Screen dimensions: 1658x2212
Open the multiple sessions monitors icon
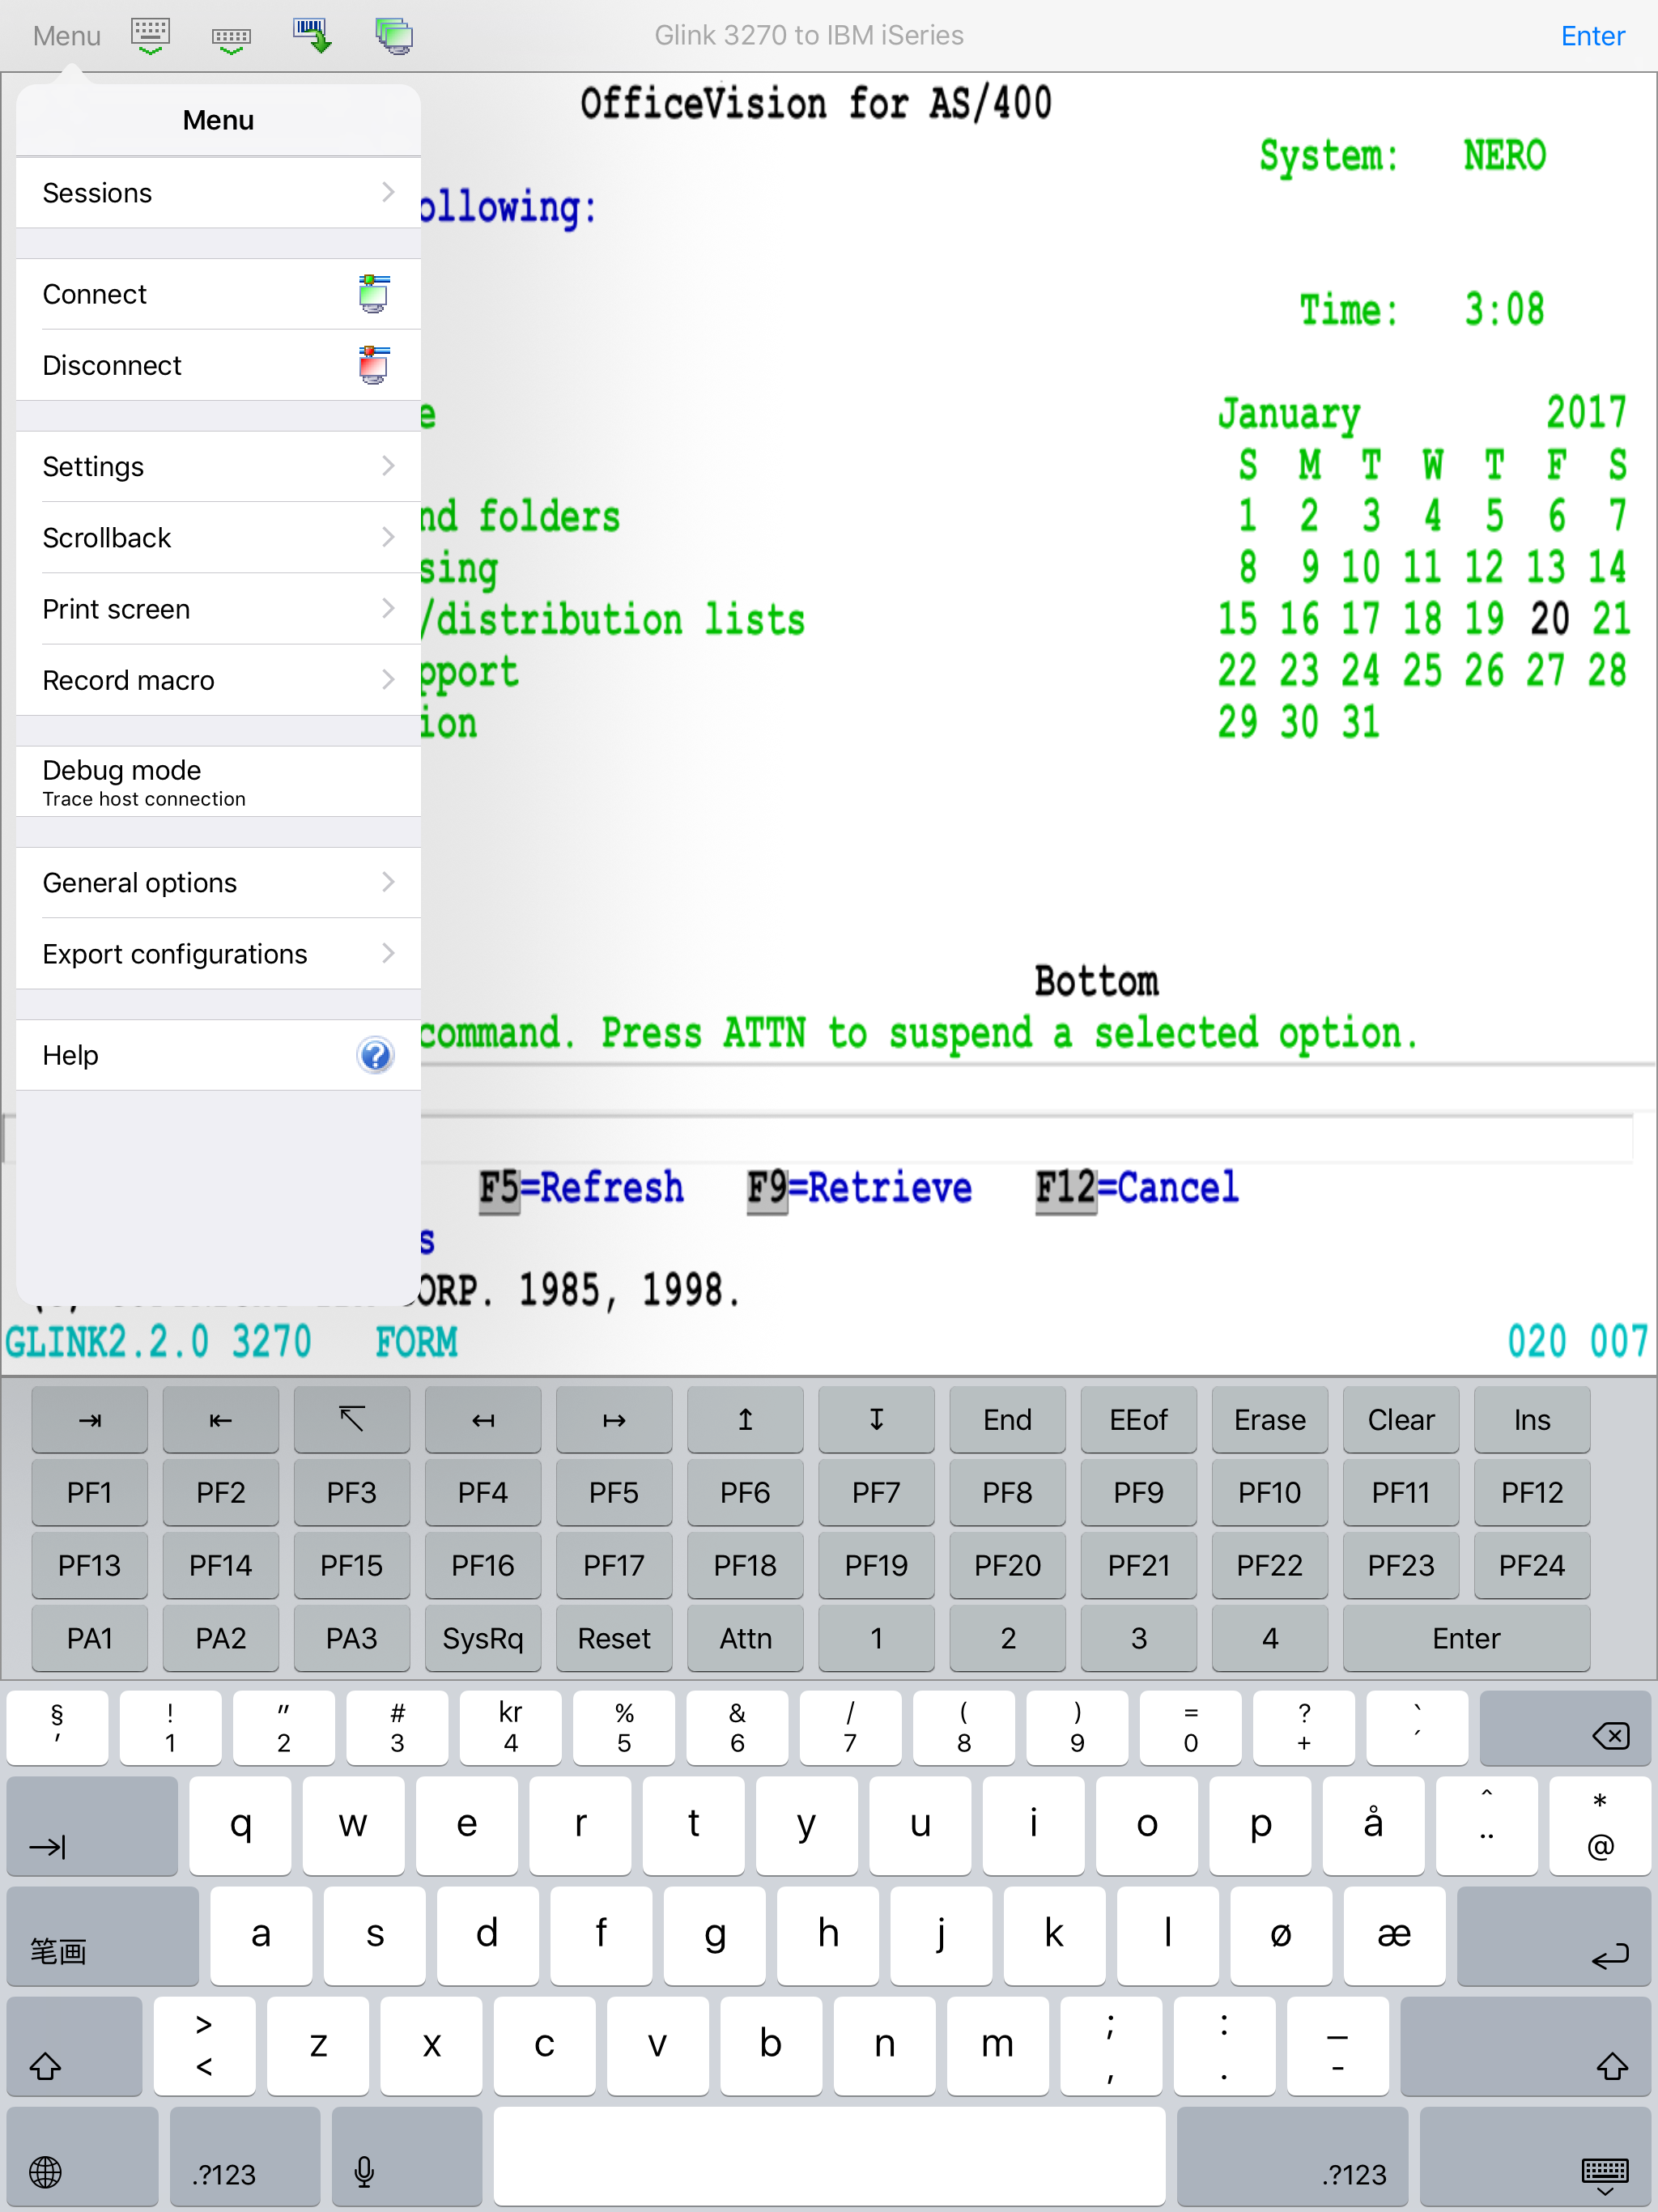[393, 35]
